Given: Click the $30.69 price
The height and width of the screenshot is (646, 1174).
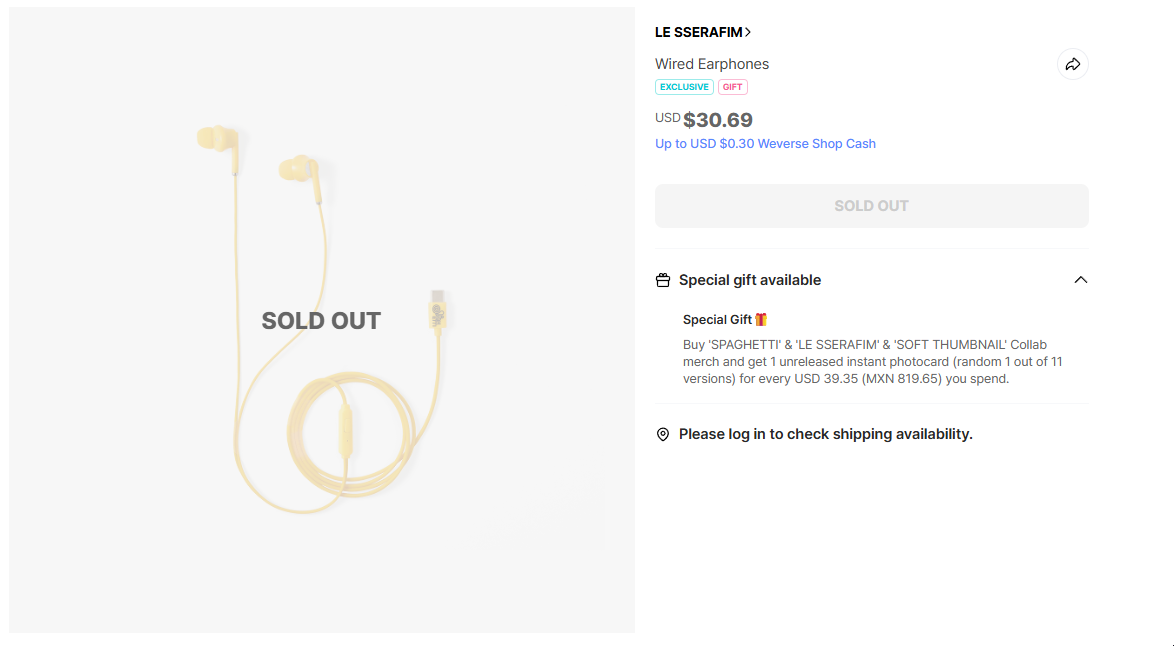Looking at the screenshot, I should click(x=718, y=120).
